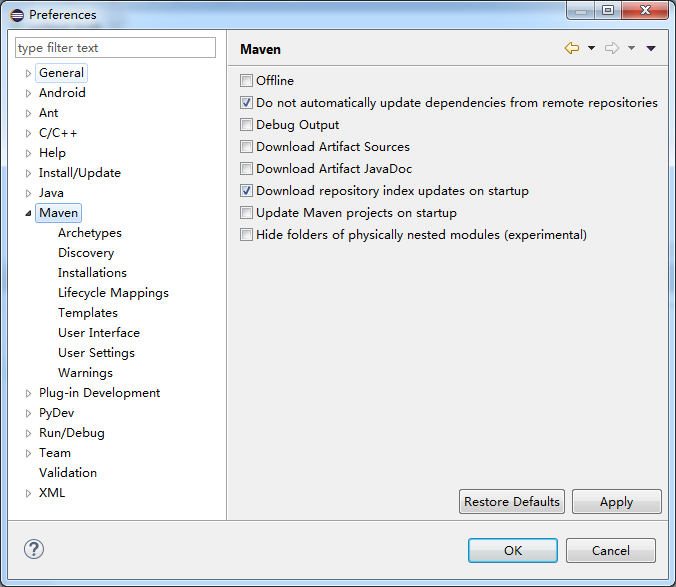Collapse the Maven tree node
This screenshot has height=587, width=676.
(x=28, y=213)
